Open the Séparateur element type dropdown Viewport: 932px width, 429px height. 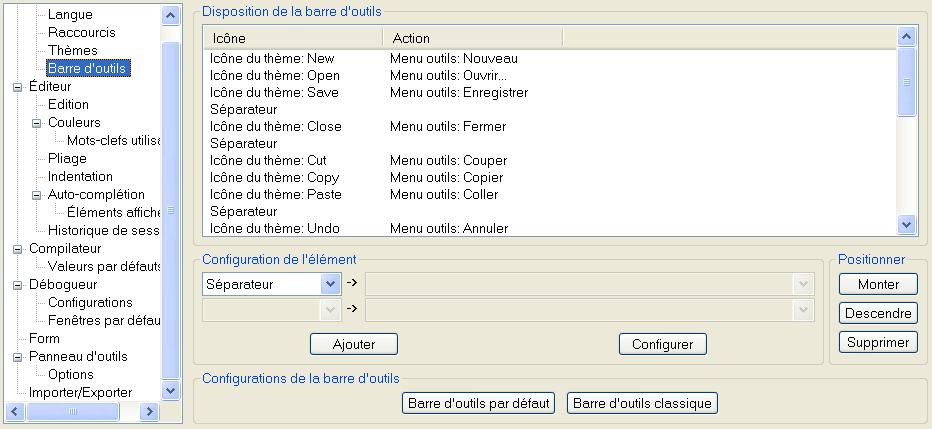click(x=330, y=284)
